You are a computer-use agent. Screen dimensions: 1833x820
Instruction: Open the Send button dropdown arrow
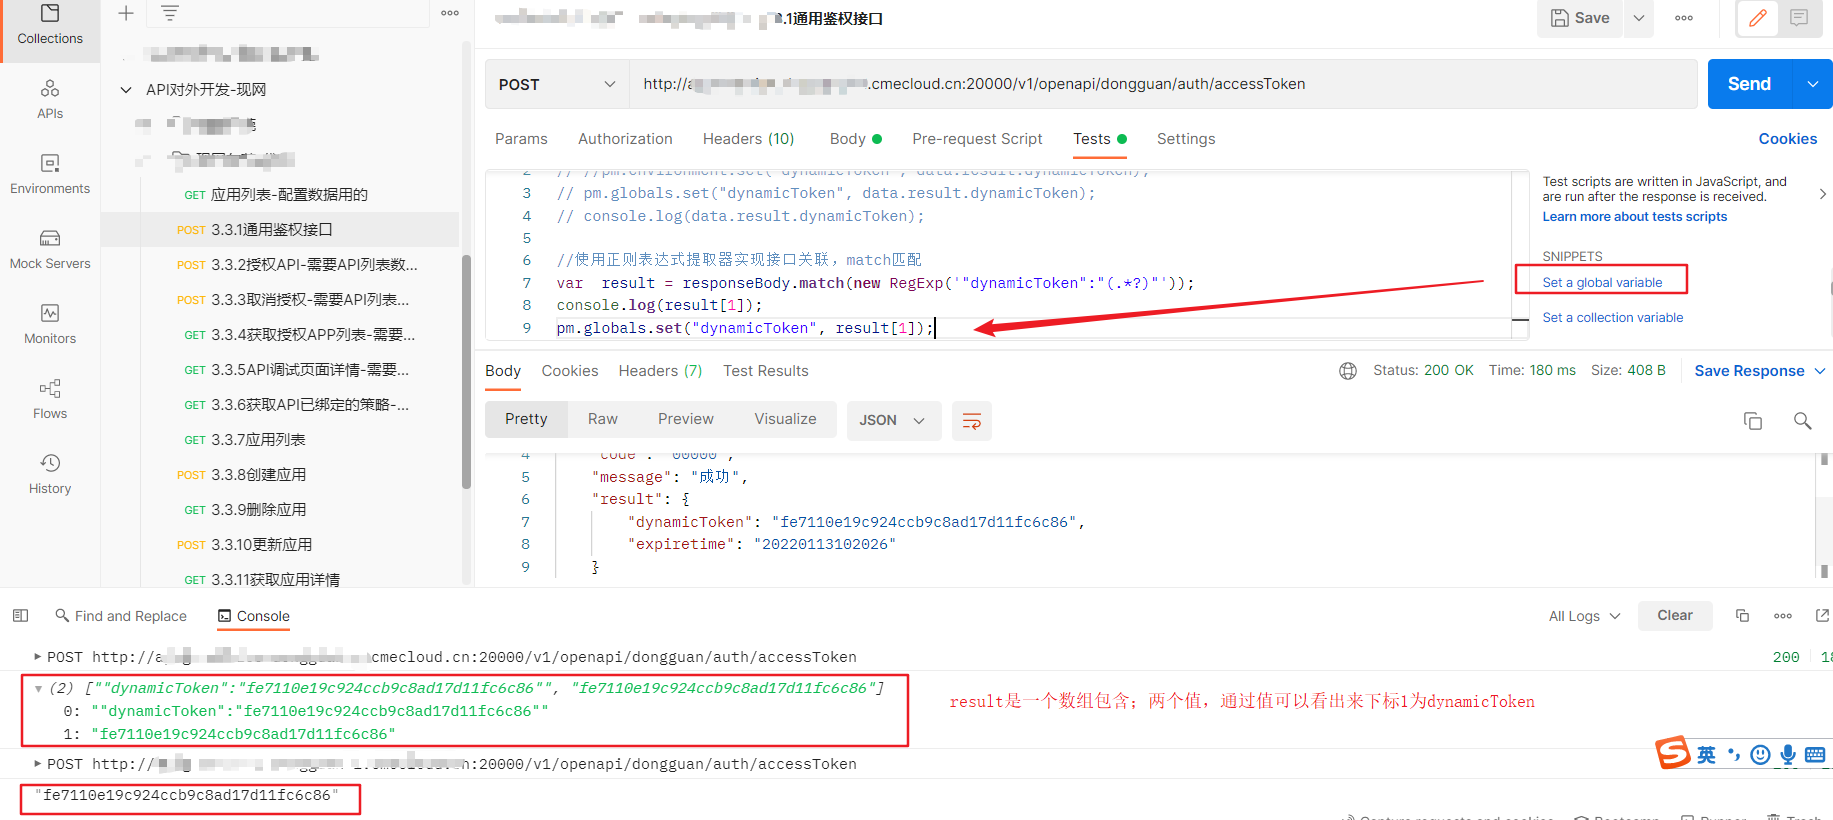click(x=1813, y=84)
